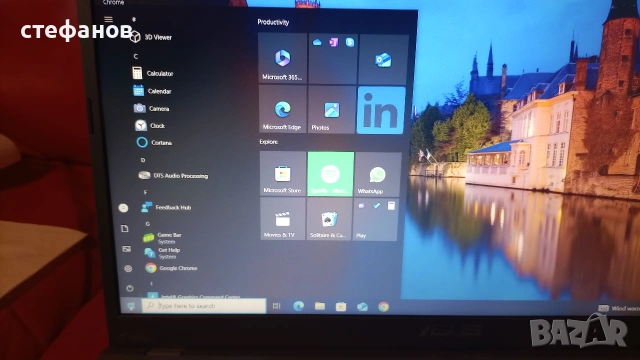Image resolution: width=640 pixels, height=360 pixels.
Task: Open the Calendar app
Action: click(152, 91)
